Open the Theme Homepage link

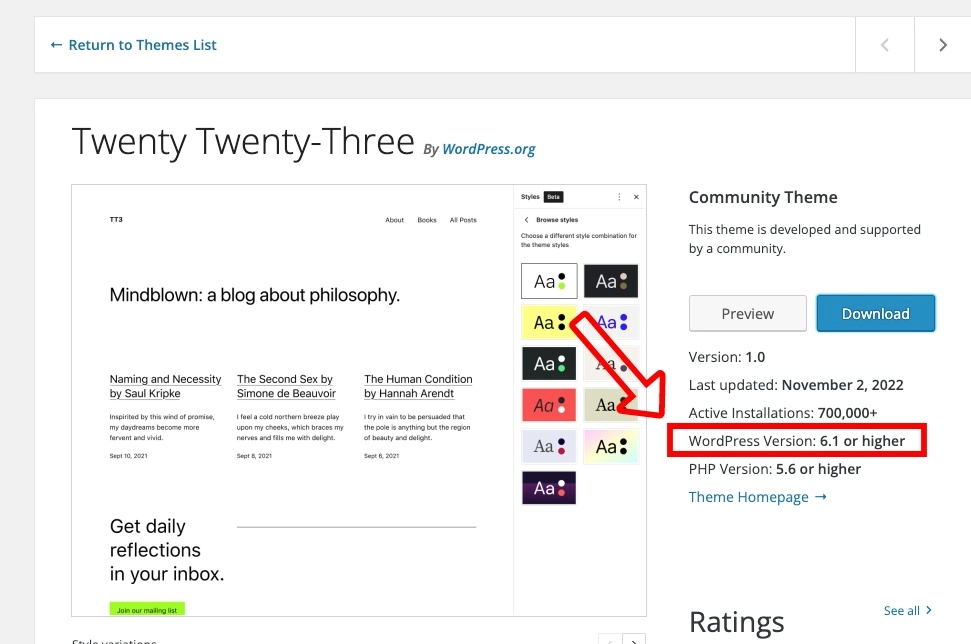click(x=757, y=497)
